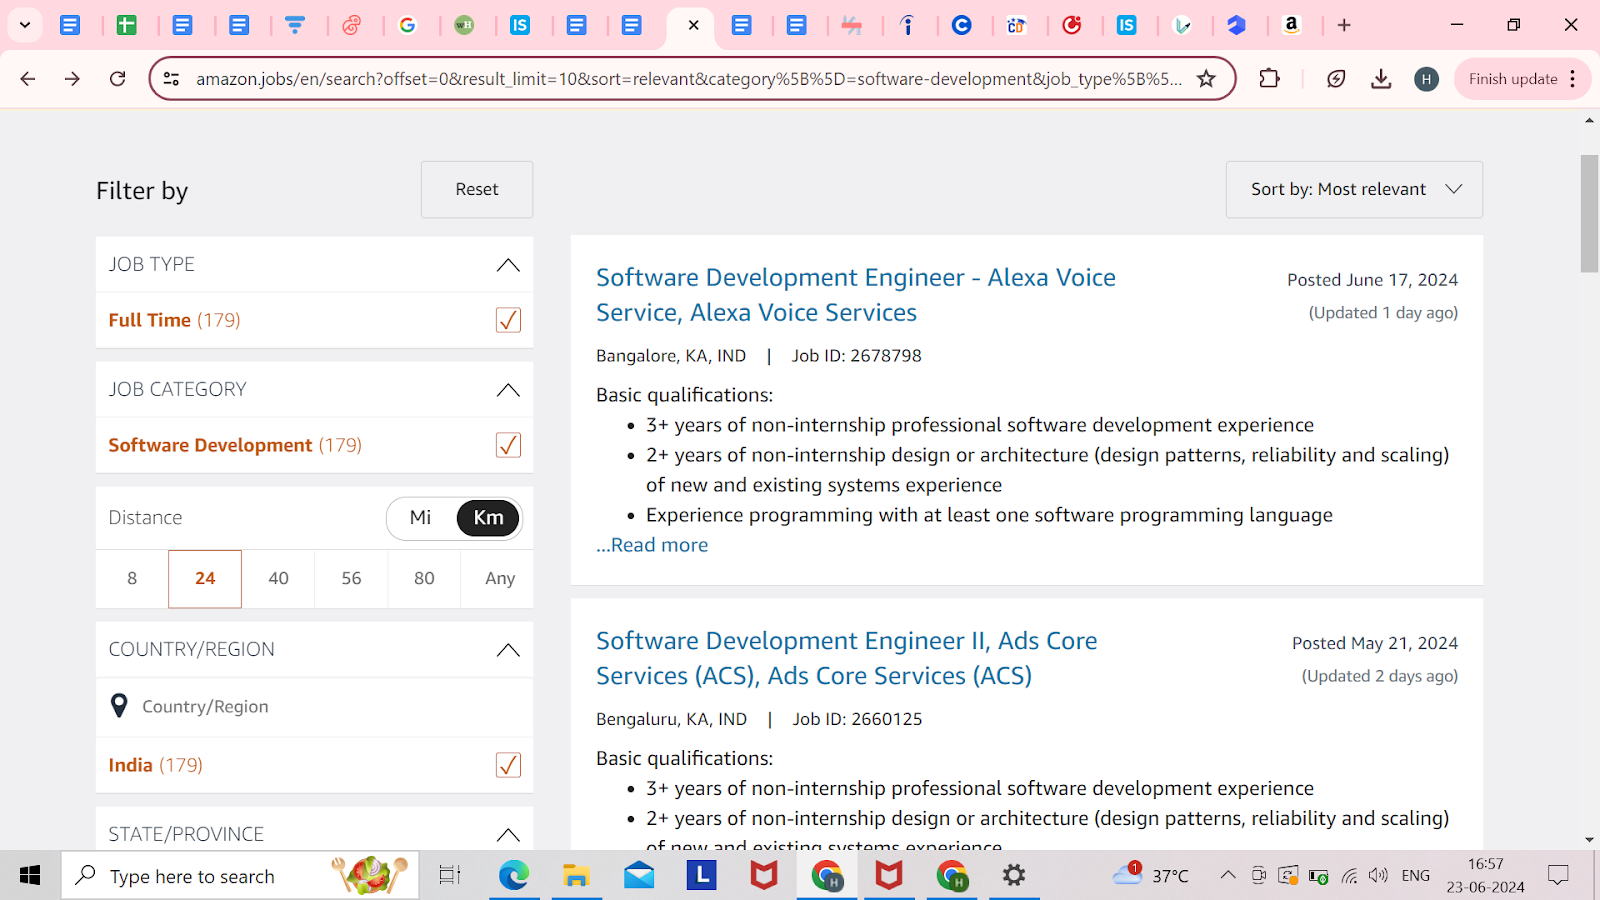Bookmark this page with the star icon
Viewport: 1600px width, 900px height.
1207,79
